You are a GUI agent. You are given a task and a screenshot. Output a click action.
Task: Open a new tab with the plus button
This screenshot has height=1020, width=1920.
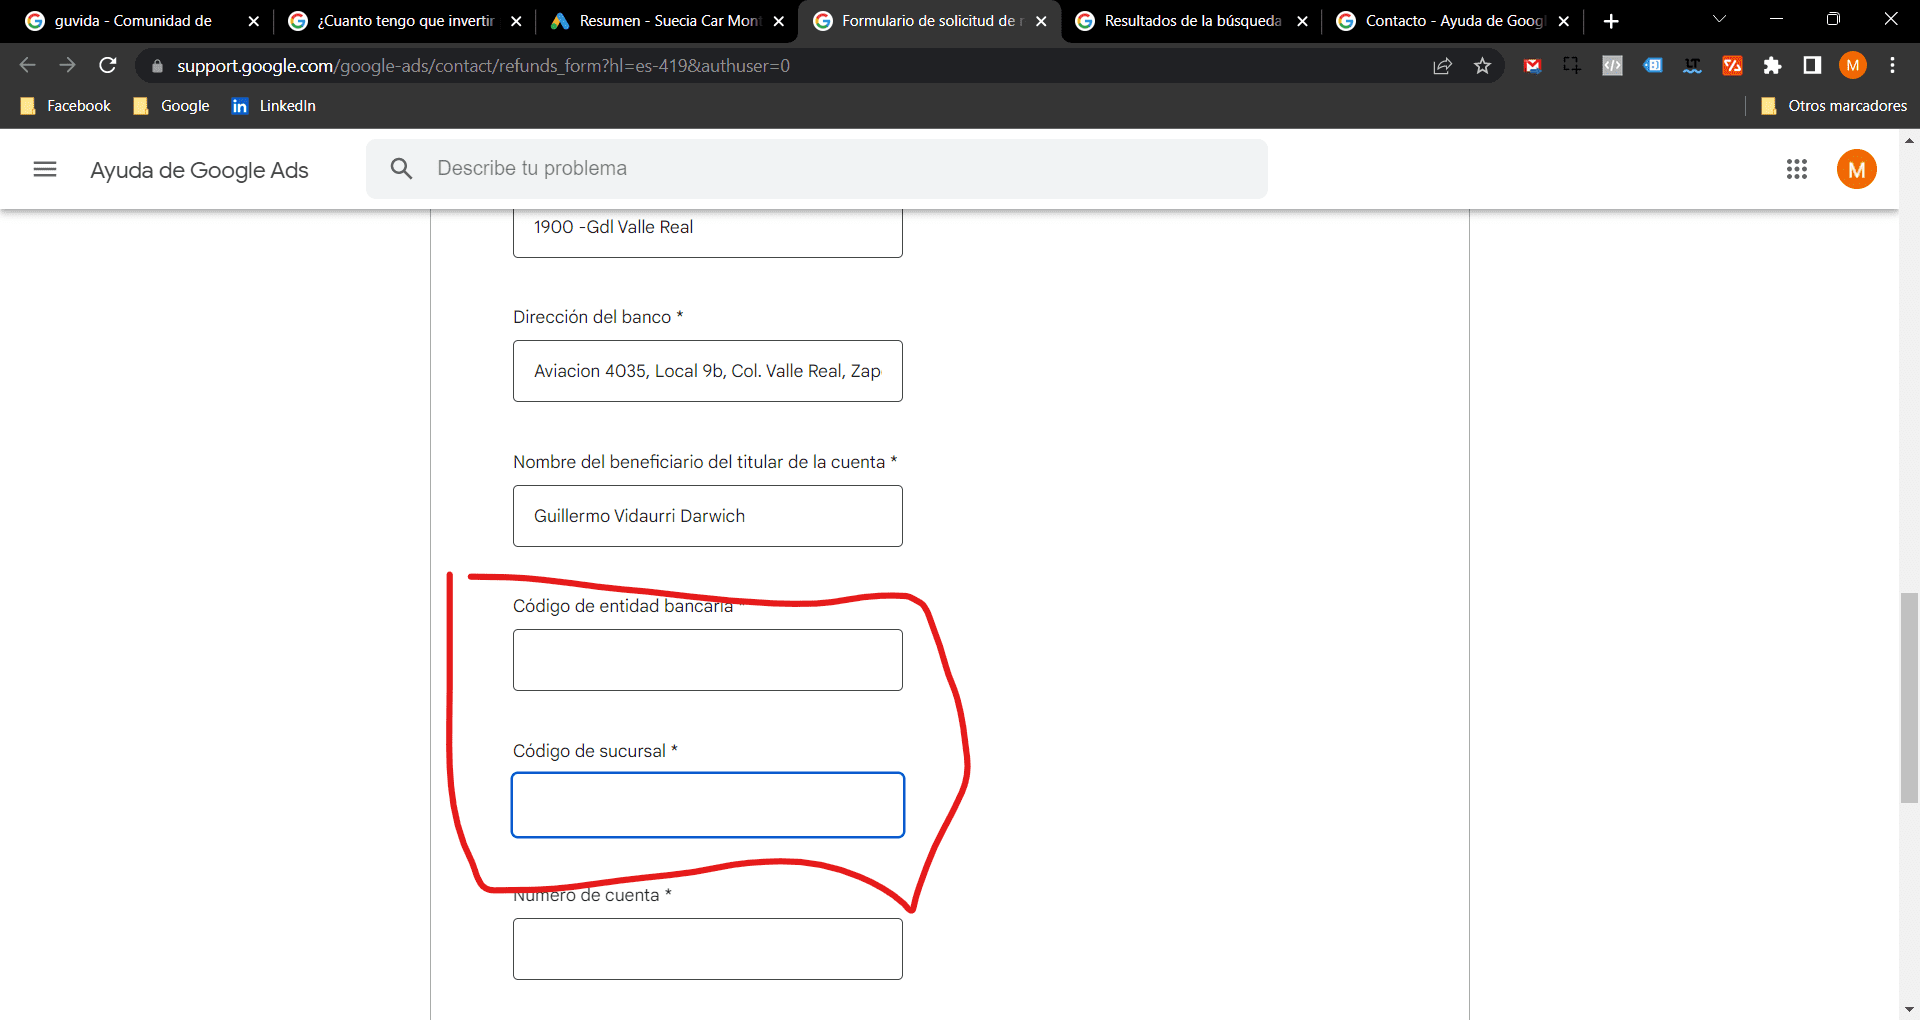click(x=1610, y=21)
